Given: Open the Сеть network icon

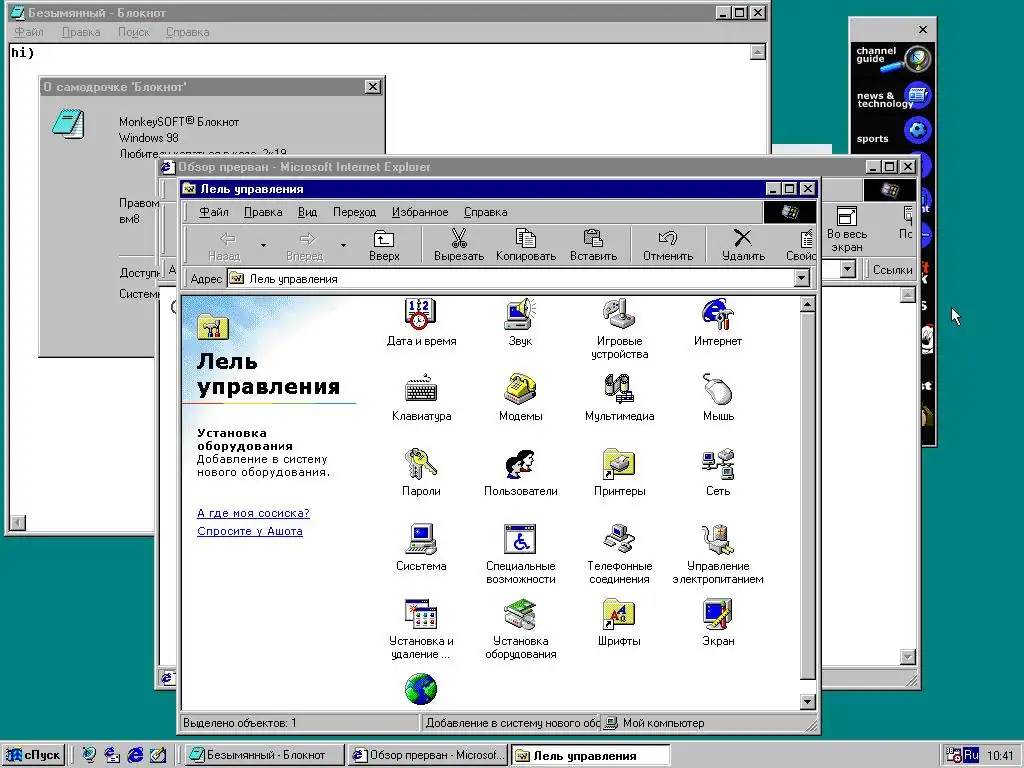Looking at the screenshot, I should 718,473.
